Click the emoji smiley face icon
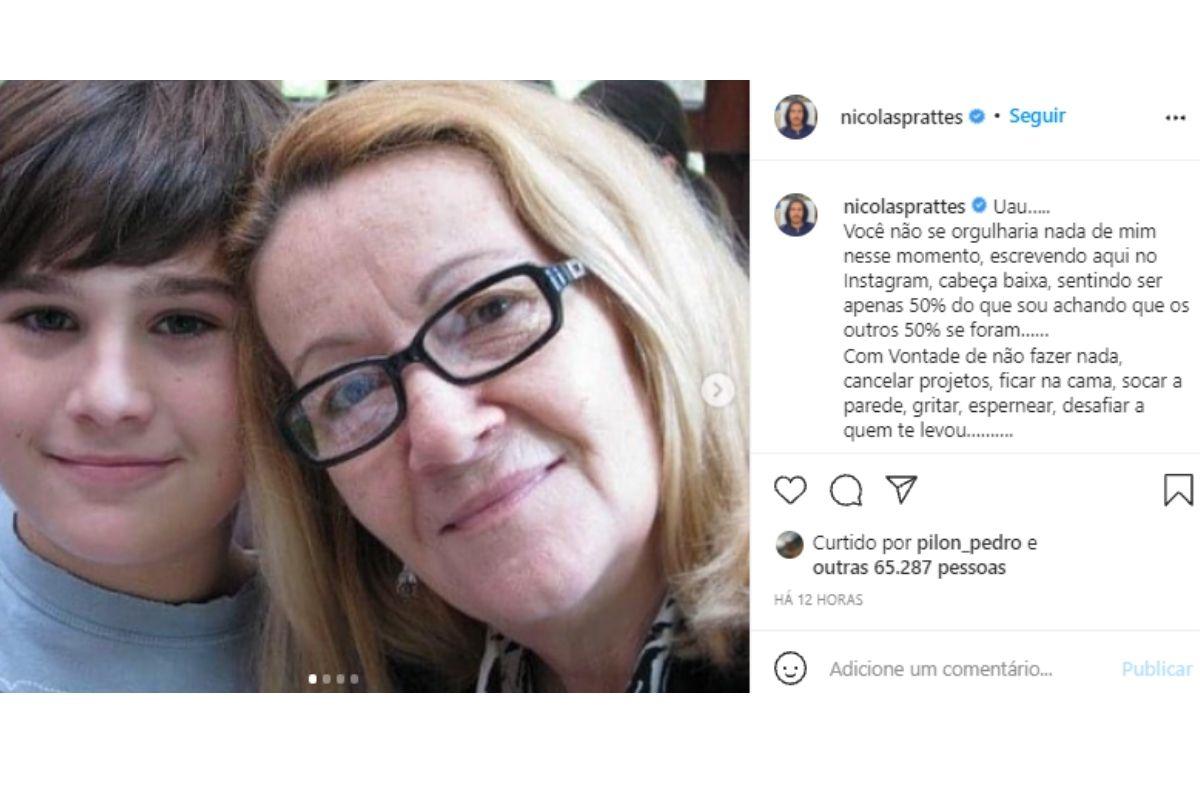 (x=790, y=669)
